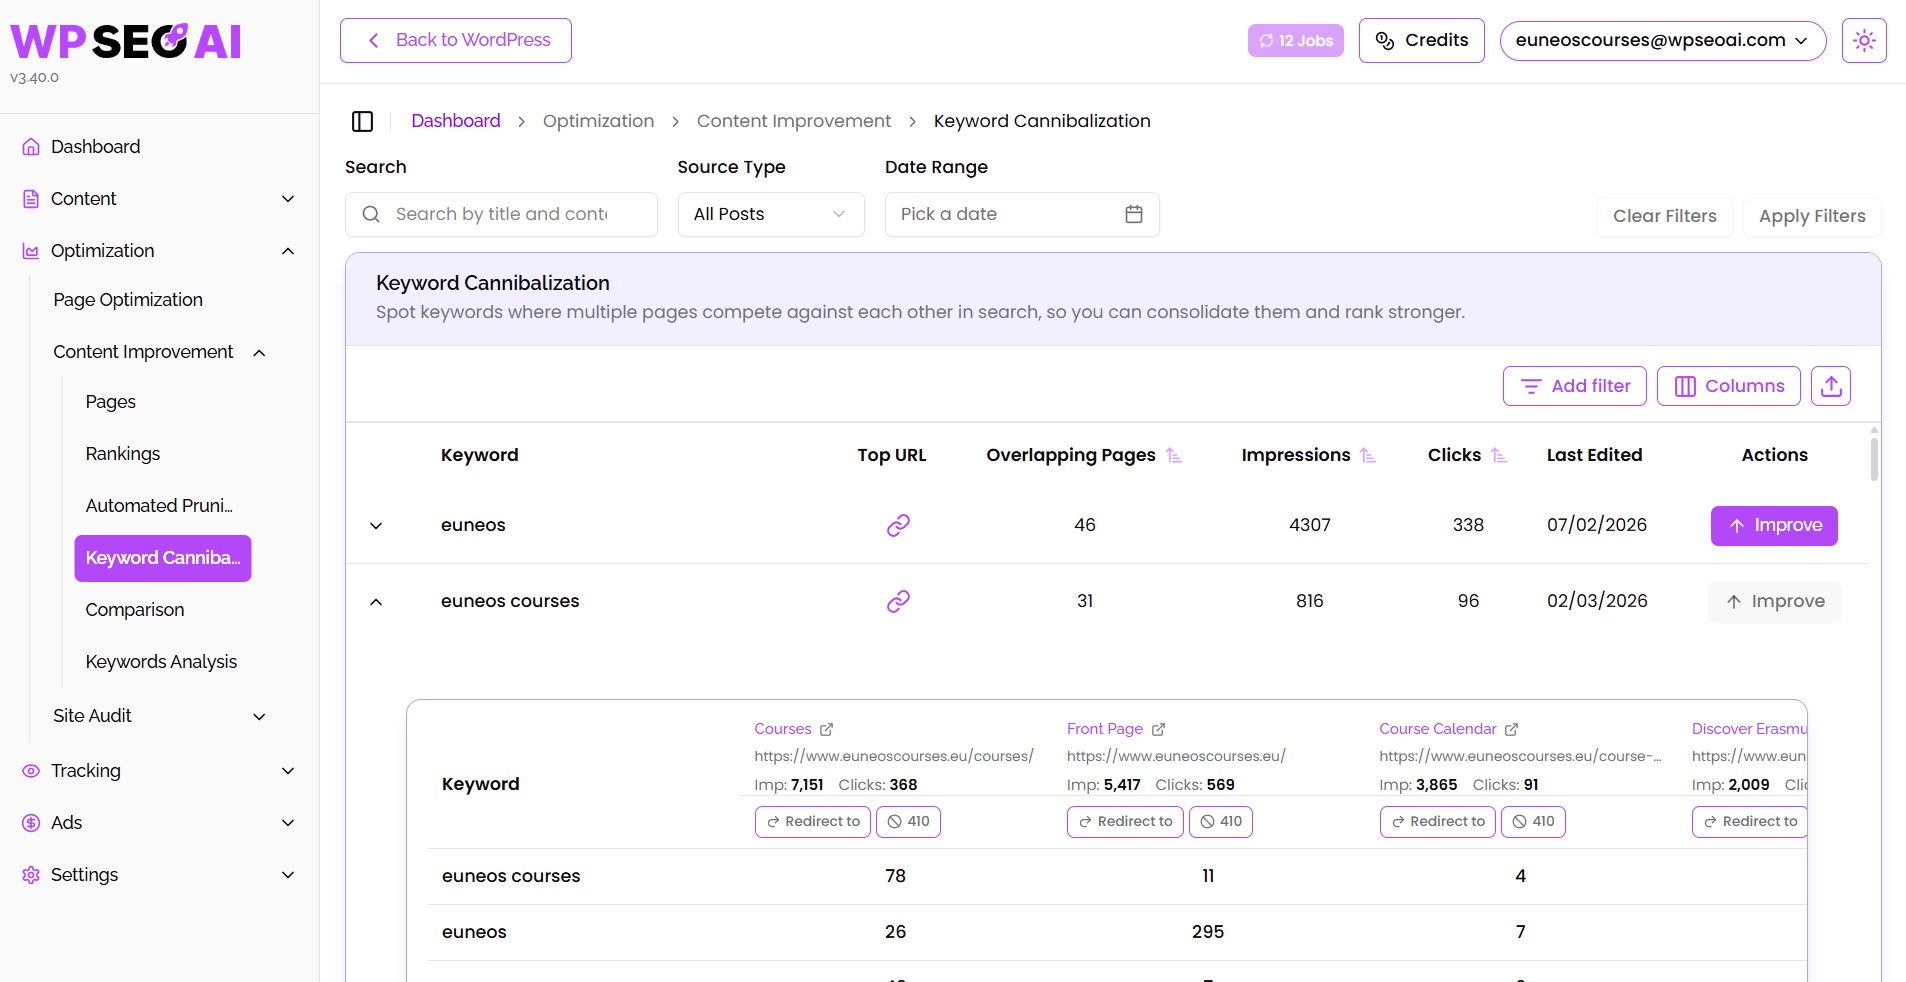The height and width of the screenshot is (982, 1906).
Task: Go to Rankings in the sidebar
Action: (123, 454)
